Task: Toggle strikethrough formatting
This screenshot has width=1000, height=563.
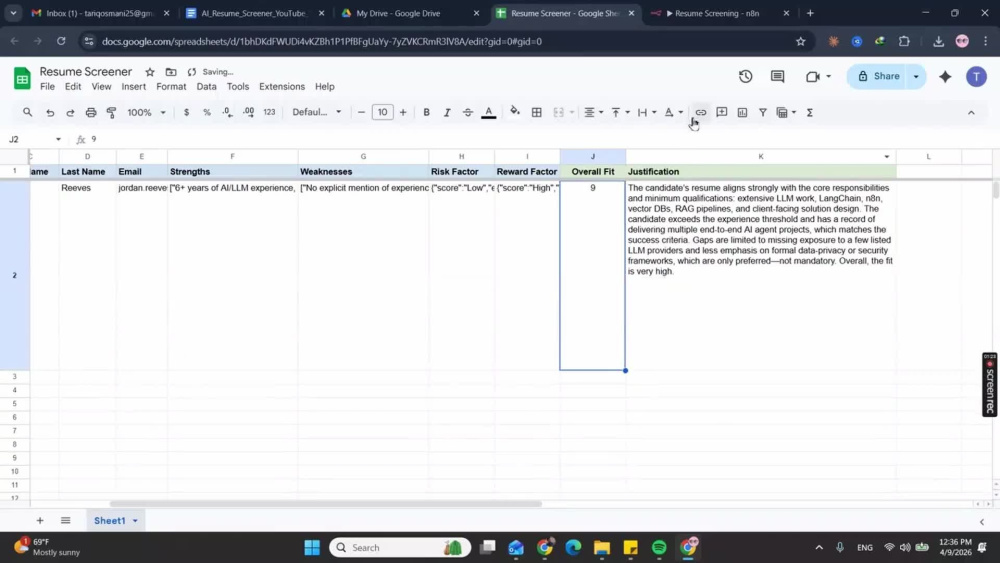Action: 467,112
